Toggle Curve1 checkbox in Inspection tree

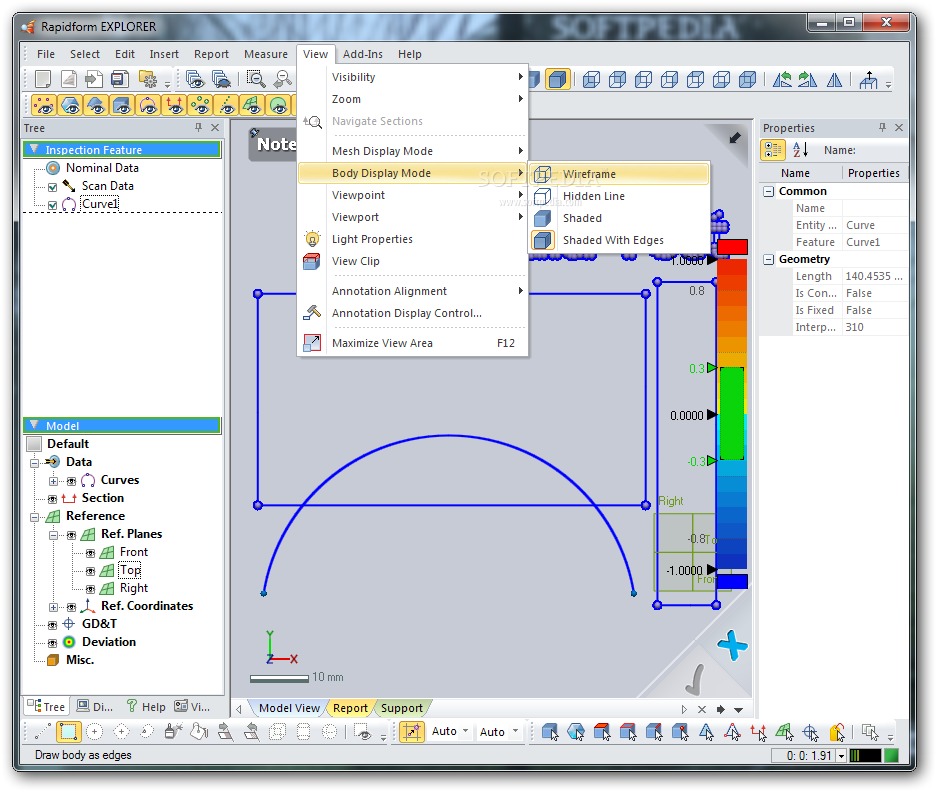coord(53,205)
